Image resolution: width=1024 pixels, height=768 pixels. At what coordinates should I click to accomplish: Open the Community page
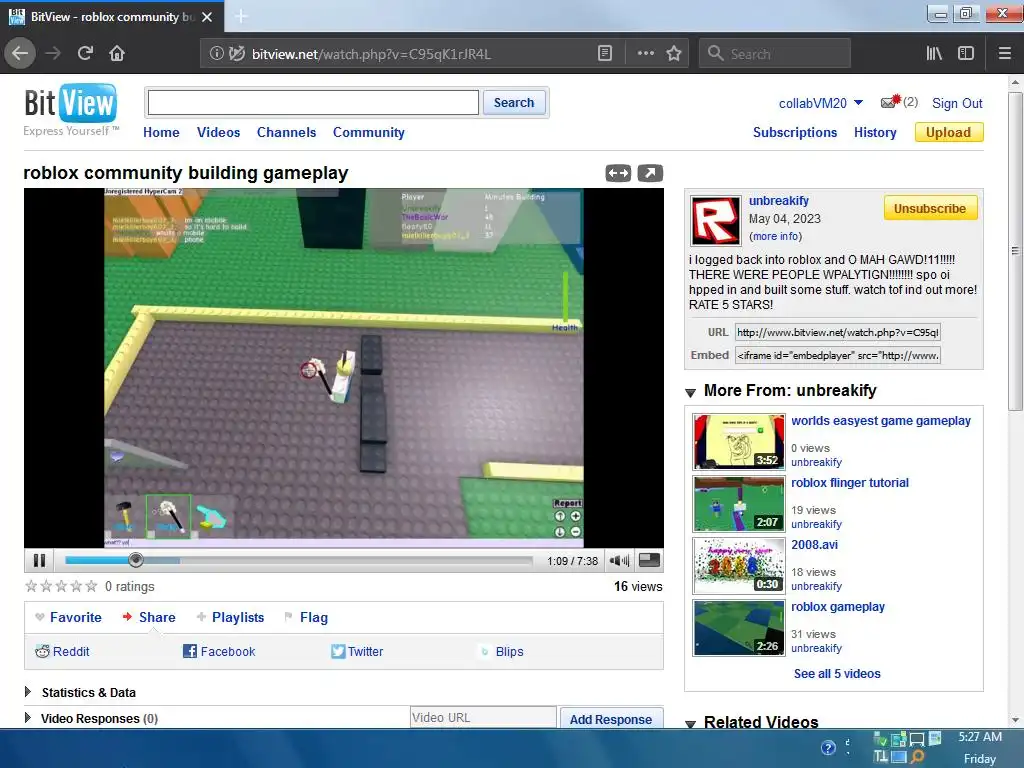tap(368, 132)
